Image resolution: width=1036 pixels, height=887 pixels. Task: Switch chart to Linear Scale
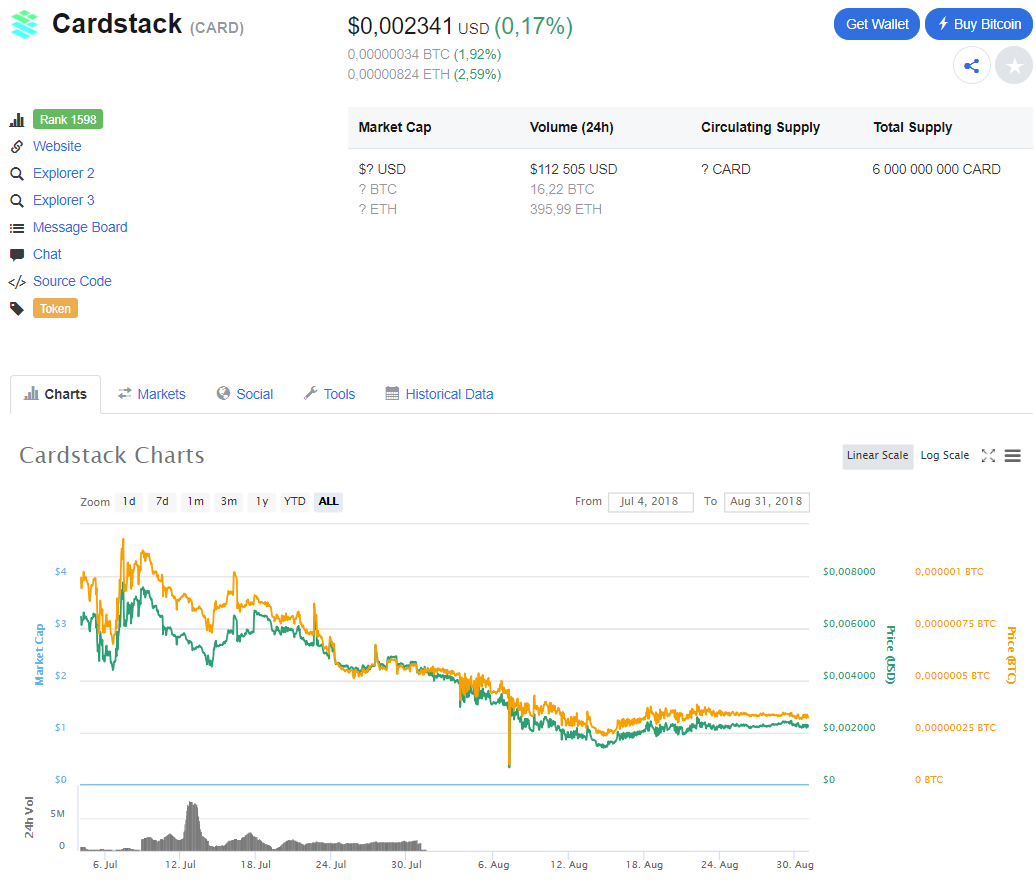877,455
